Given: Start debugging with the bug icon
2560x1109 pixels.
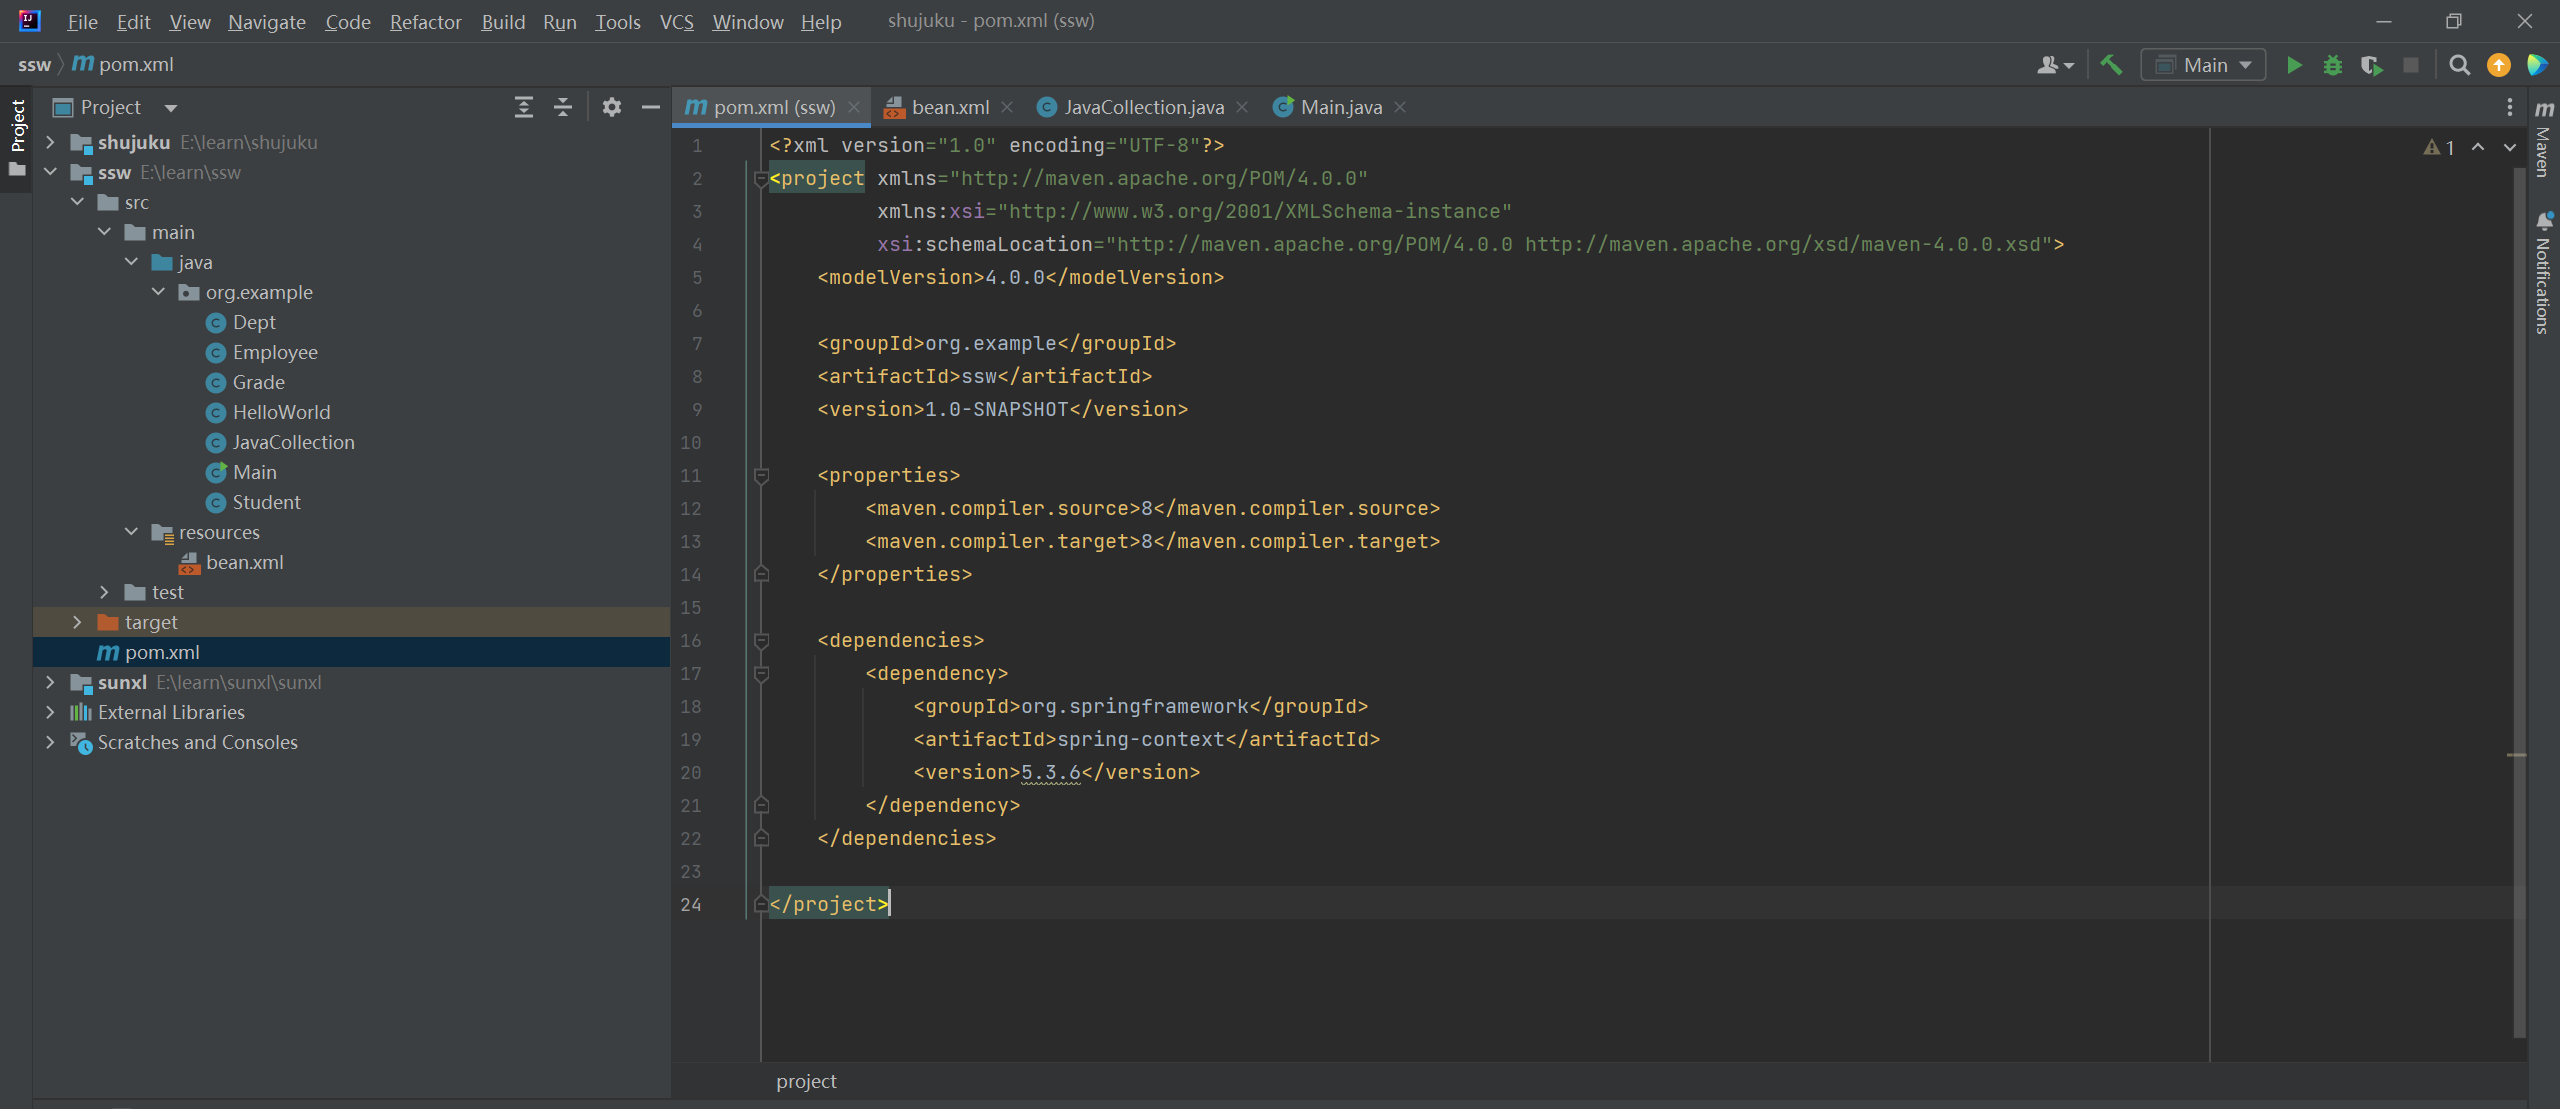Looking at the screenshot, I should [x=2333, y=65].
